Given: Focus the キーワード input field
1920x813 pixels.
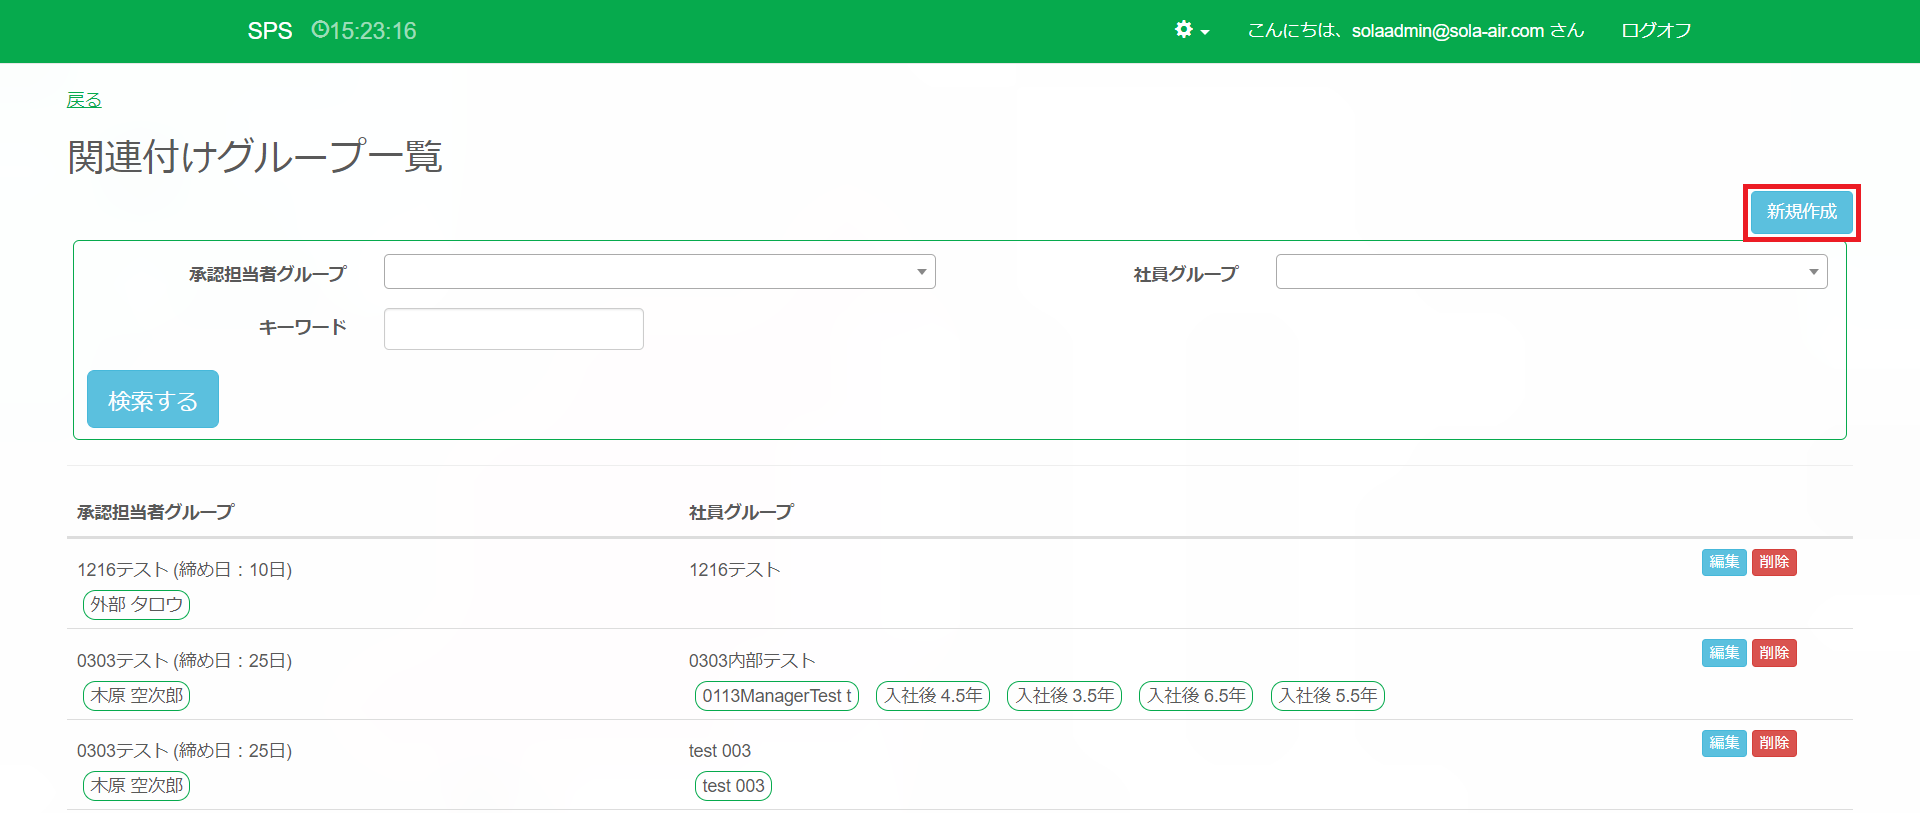Looking at the screenshot, I should point(513,329).
